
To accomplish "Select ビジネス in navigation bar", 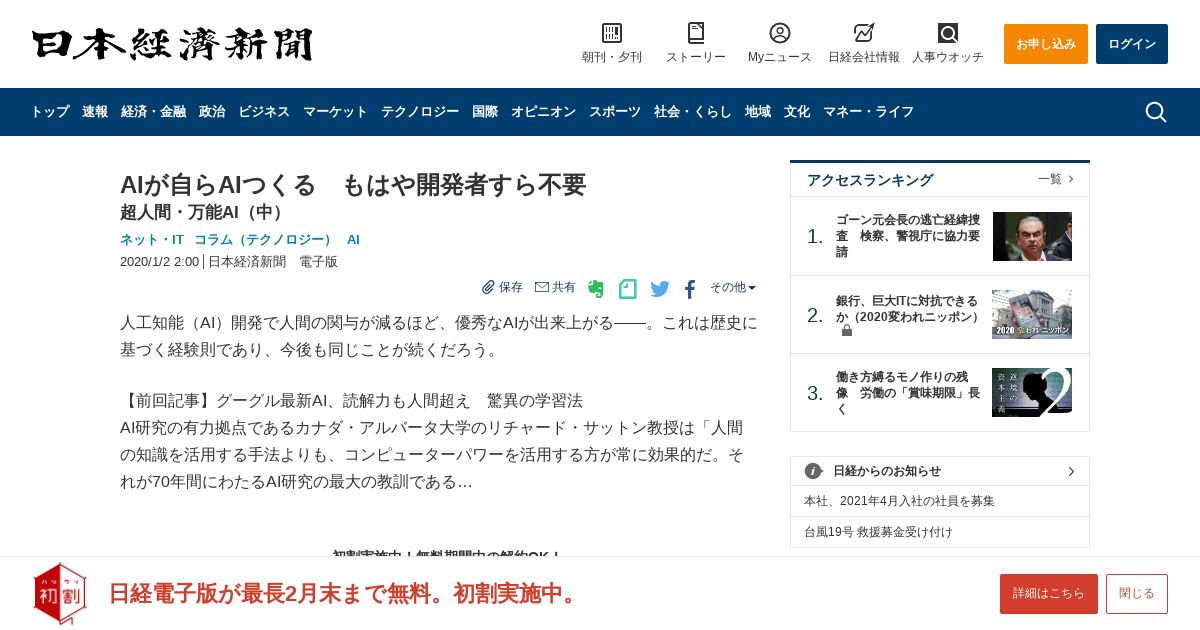I will point(264,112).
